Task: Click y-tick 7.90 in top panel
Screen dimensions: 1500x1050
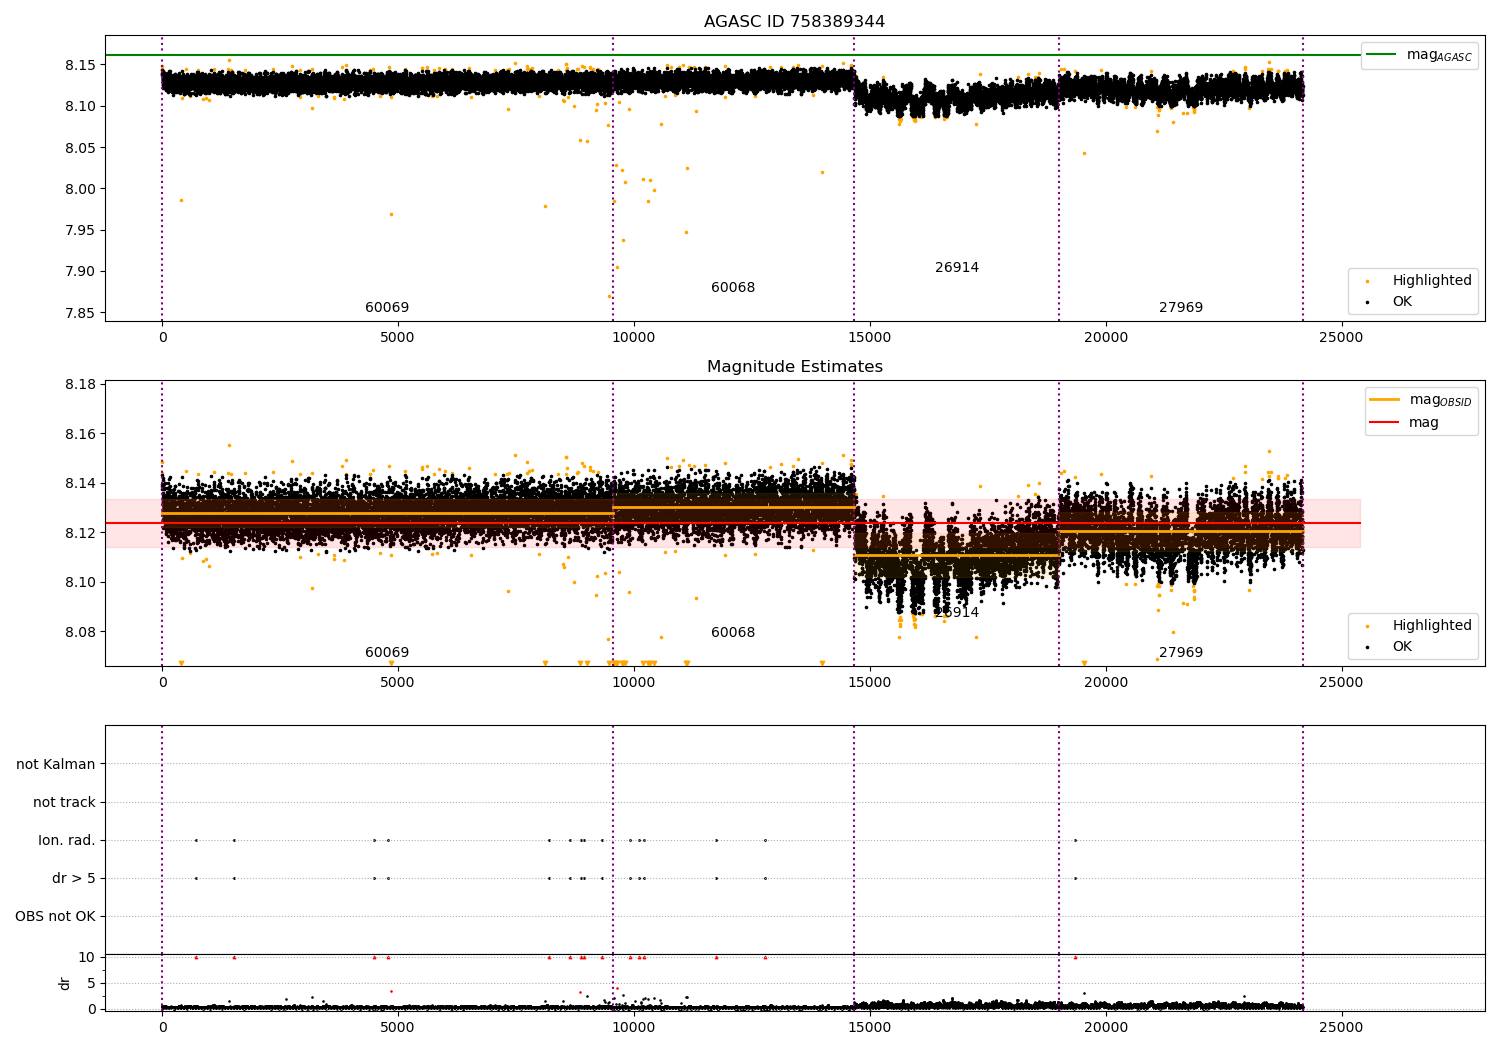Action: (80, 271)
